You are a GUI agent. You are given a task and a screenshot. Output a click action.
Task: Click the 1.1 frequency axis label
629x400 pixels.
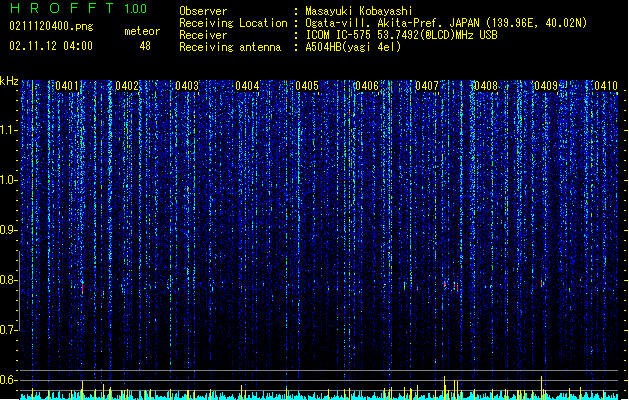[9, 130]
